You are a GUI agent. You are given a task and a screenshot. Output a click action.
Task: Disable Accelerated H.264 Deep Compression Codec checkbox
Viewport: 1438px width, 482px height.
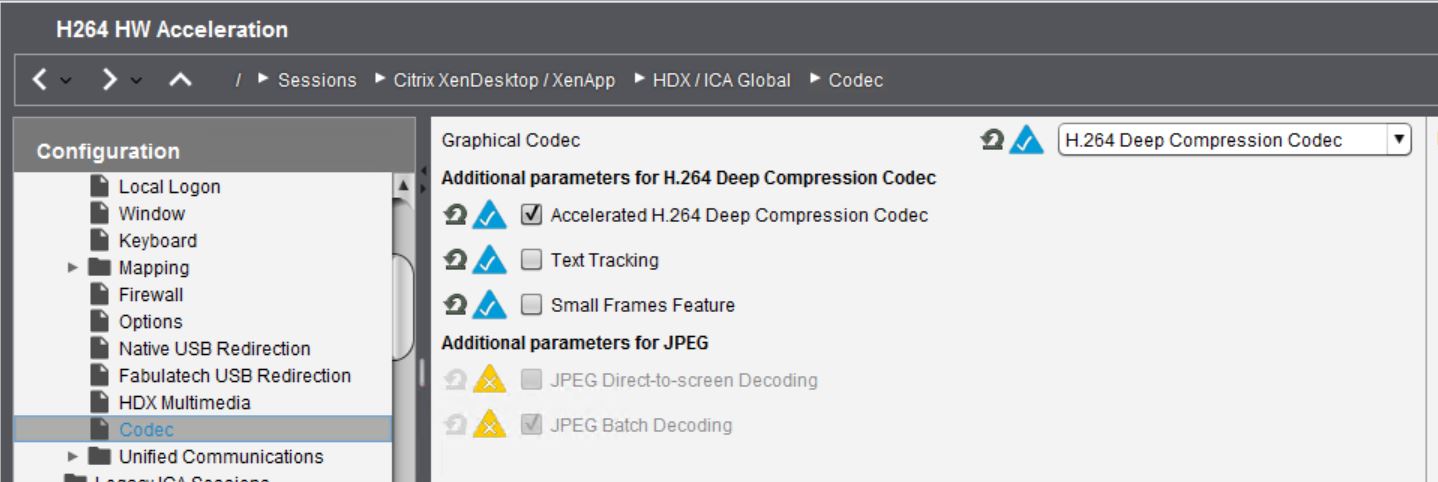[x=532, y=215]
